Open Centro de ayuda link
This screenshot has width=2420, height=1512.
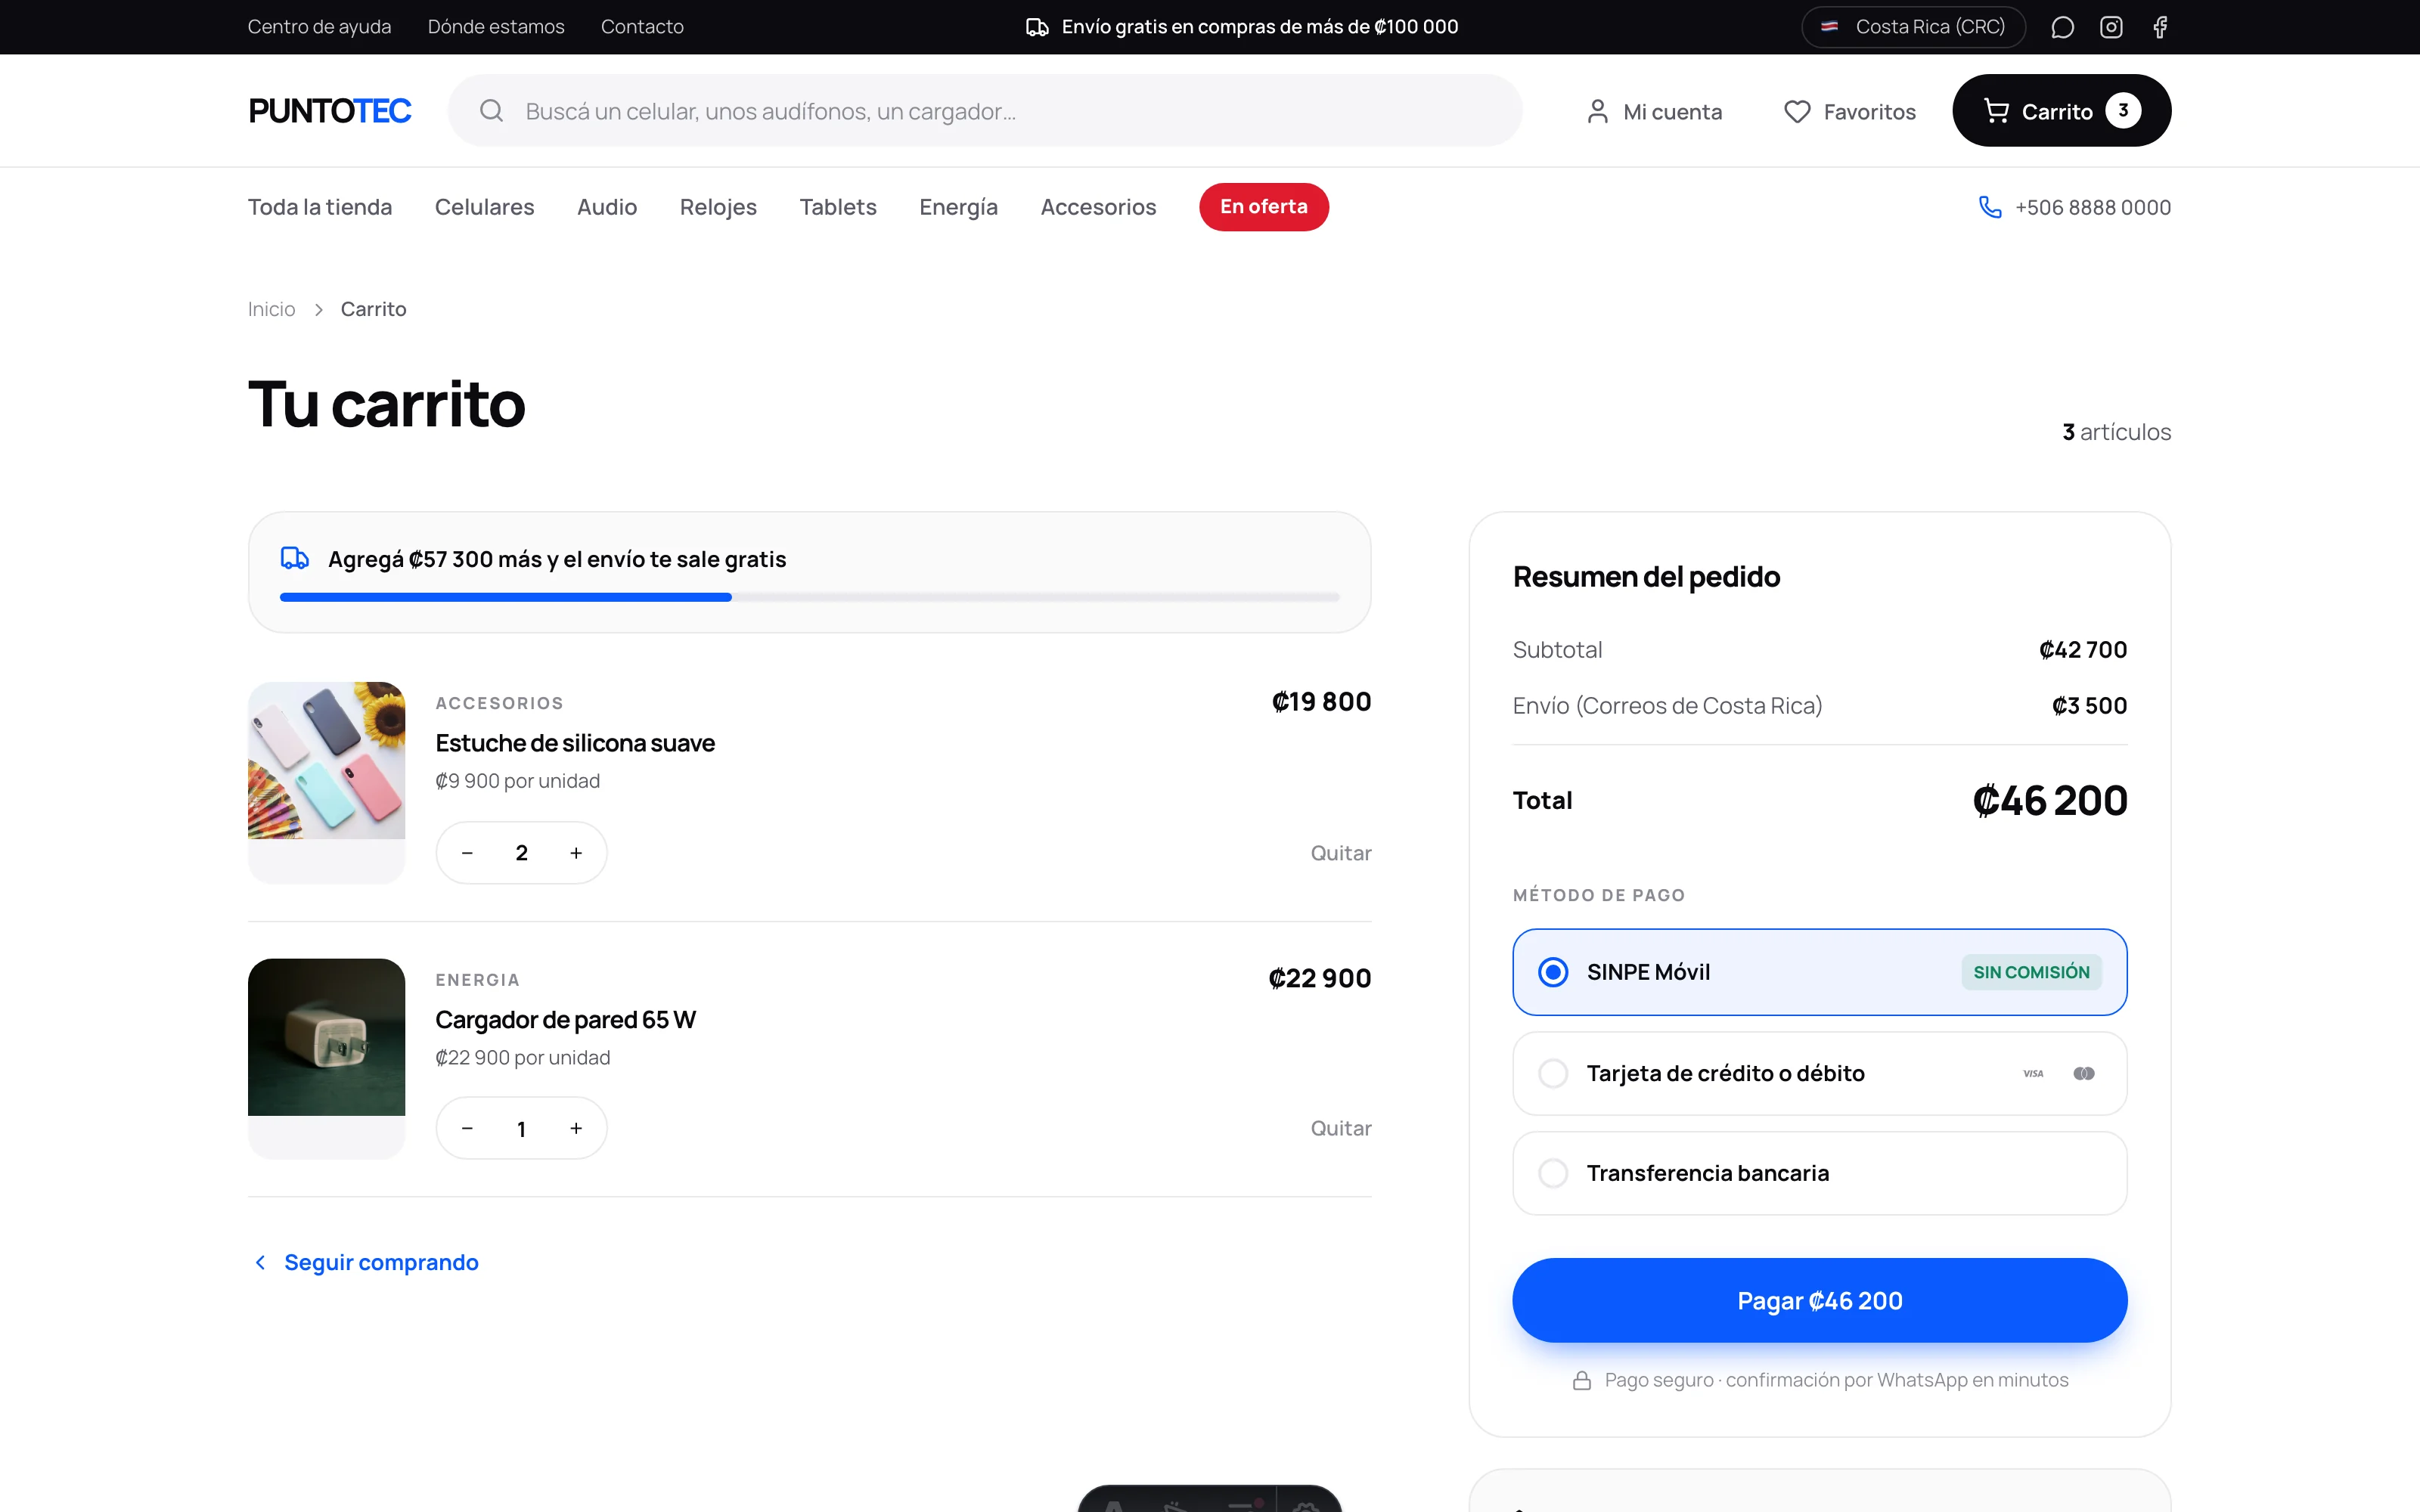319,27
